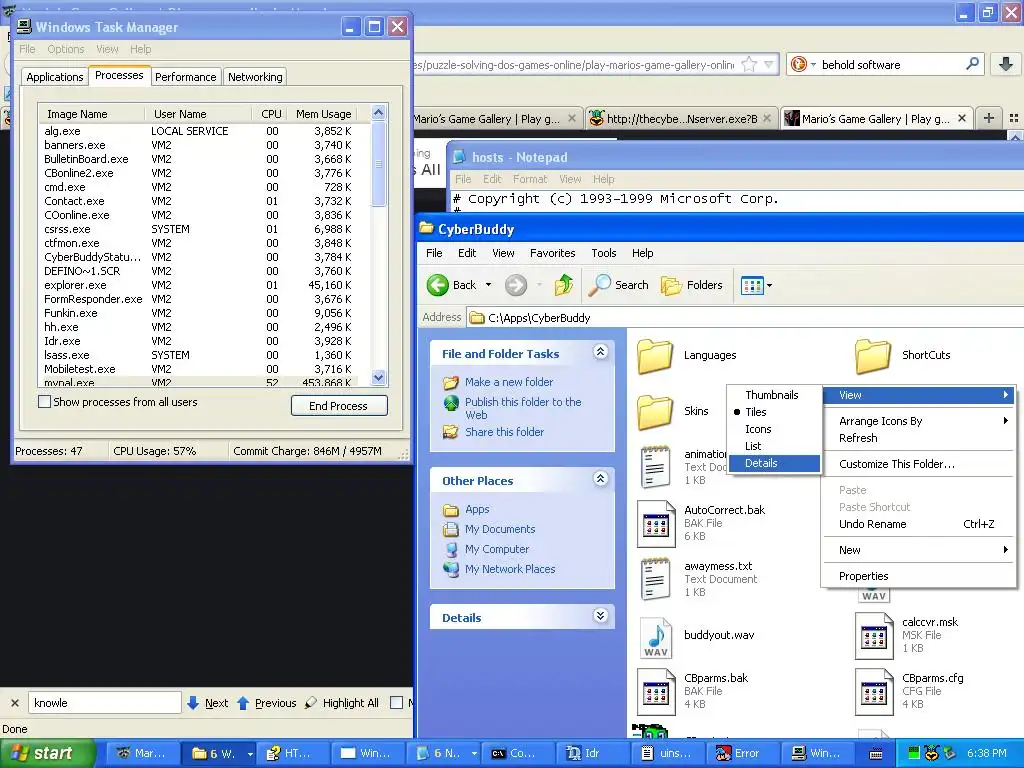
Task: Switch to the Applications tab in Task Manager
Action: click(55, 76)
